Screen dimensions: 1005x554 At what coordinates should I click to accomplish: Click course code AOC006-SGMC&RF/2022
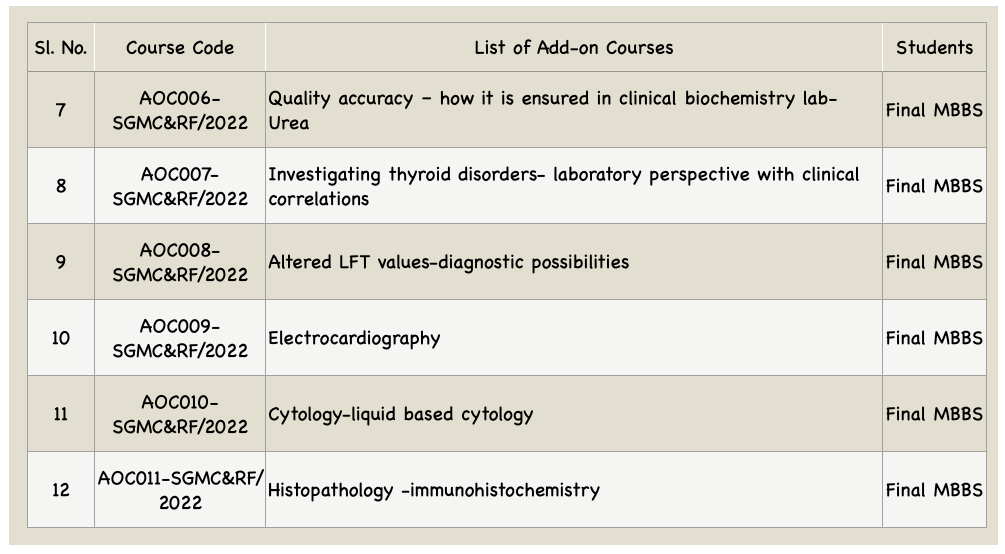[180, 110]
